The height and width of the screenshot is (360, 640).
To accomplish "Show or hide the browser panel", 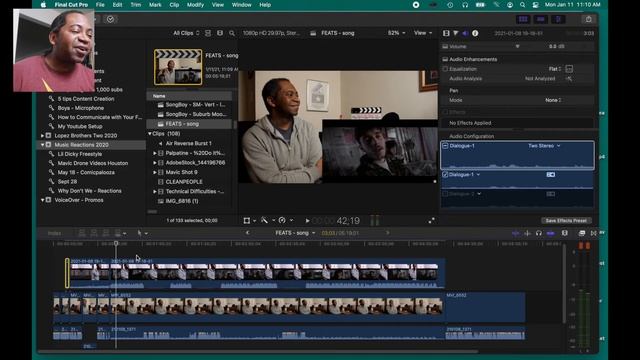I will pyautogui.click(x=523, y=19).
